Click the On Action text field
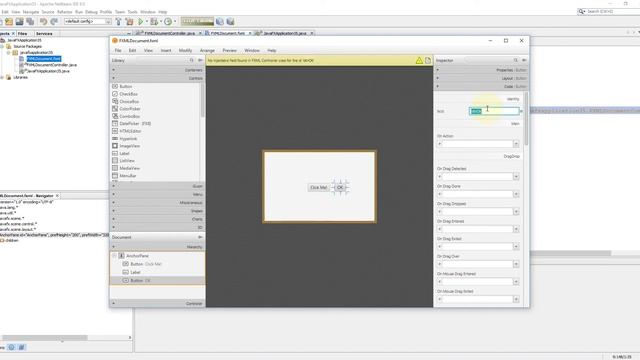 [x=478, y=144]
